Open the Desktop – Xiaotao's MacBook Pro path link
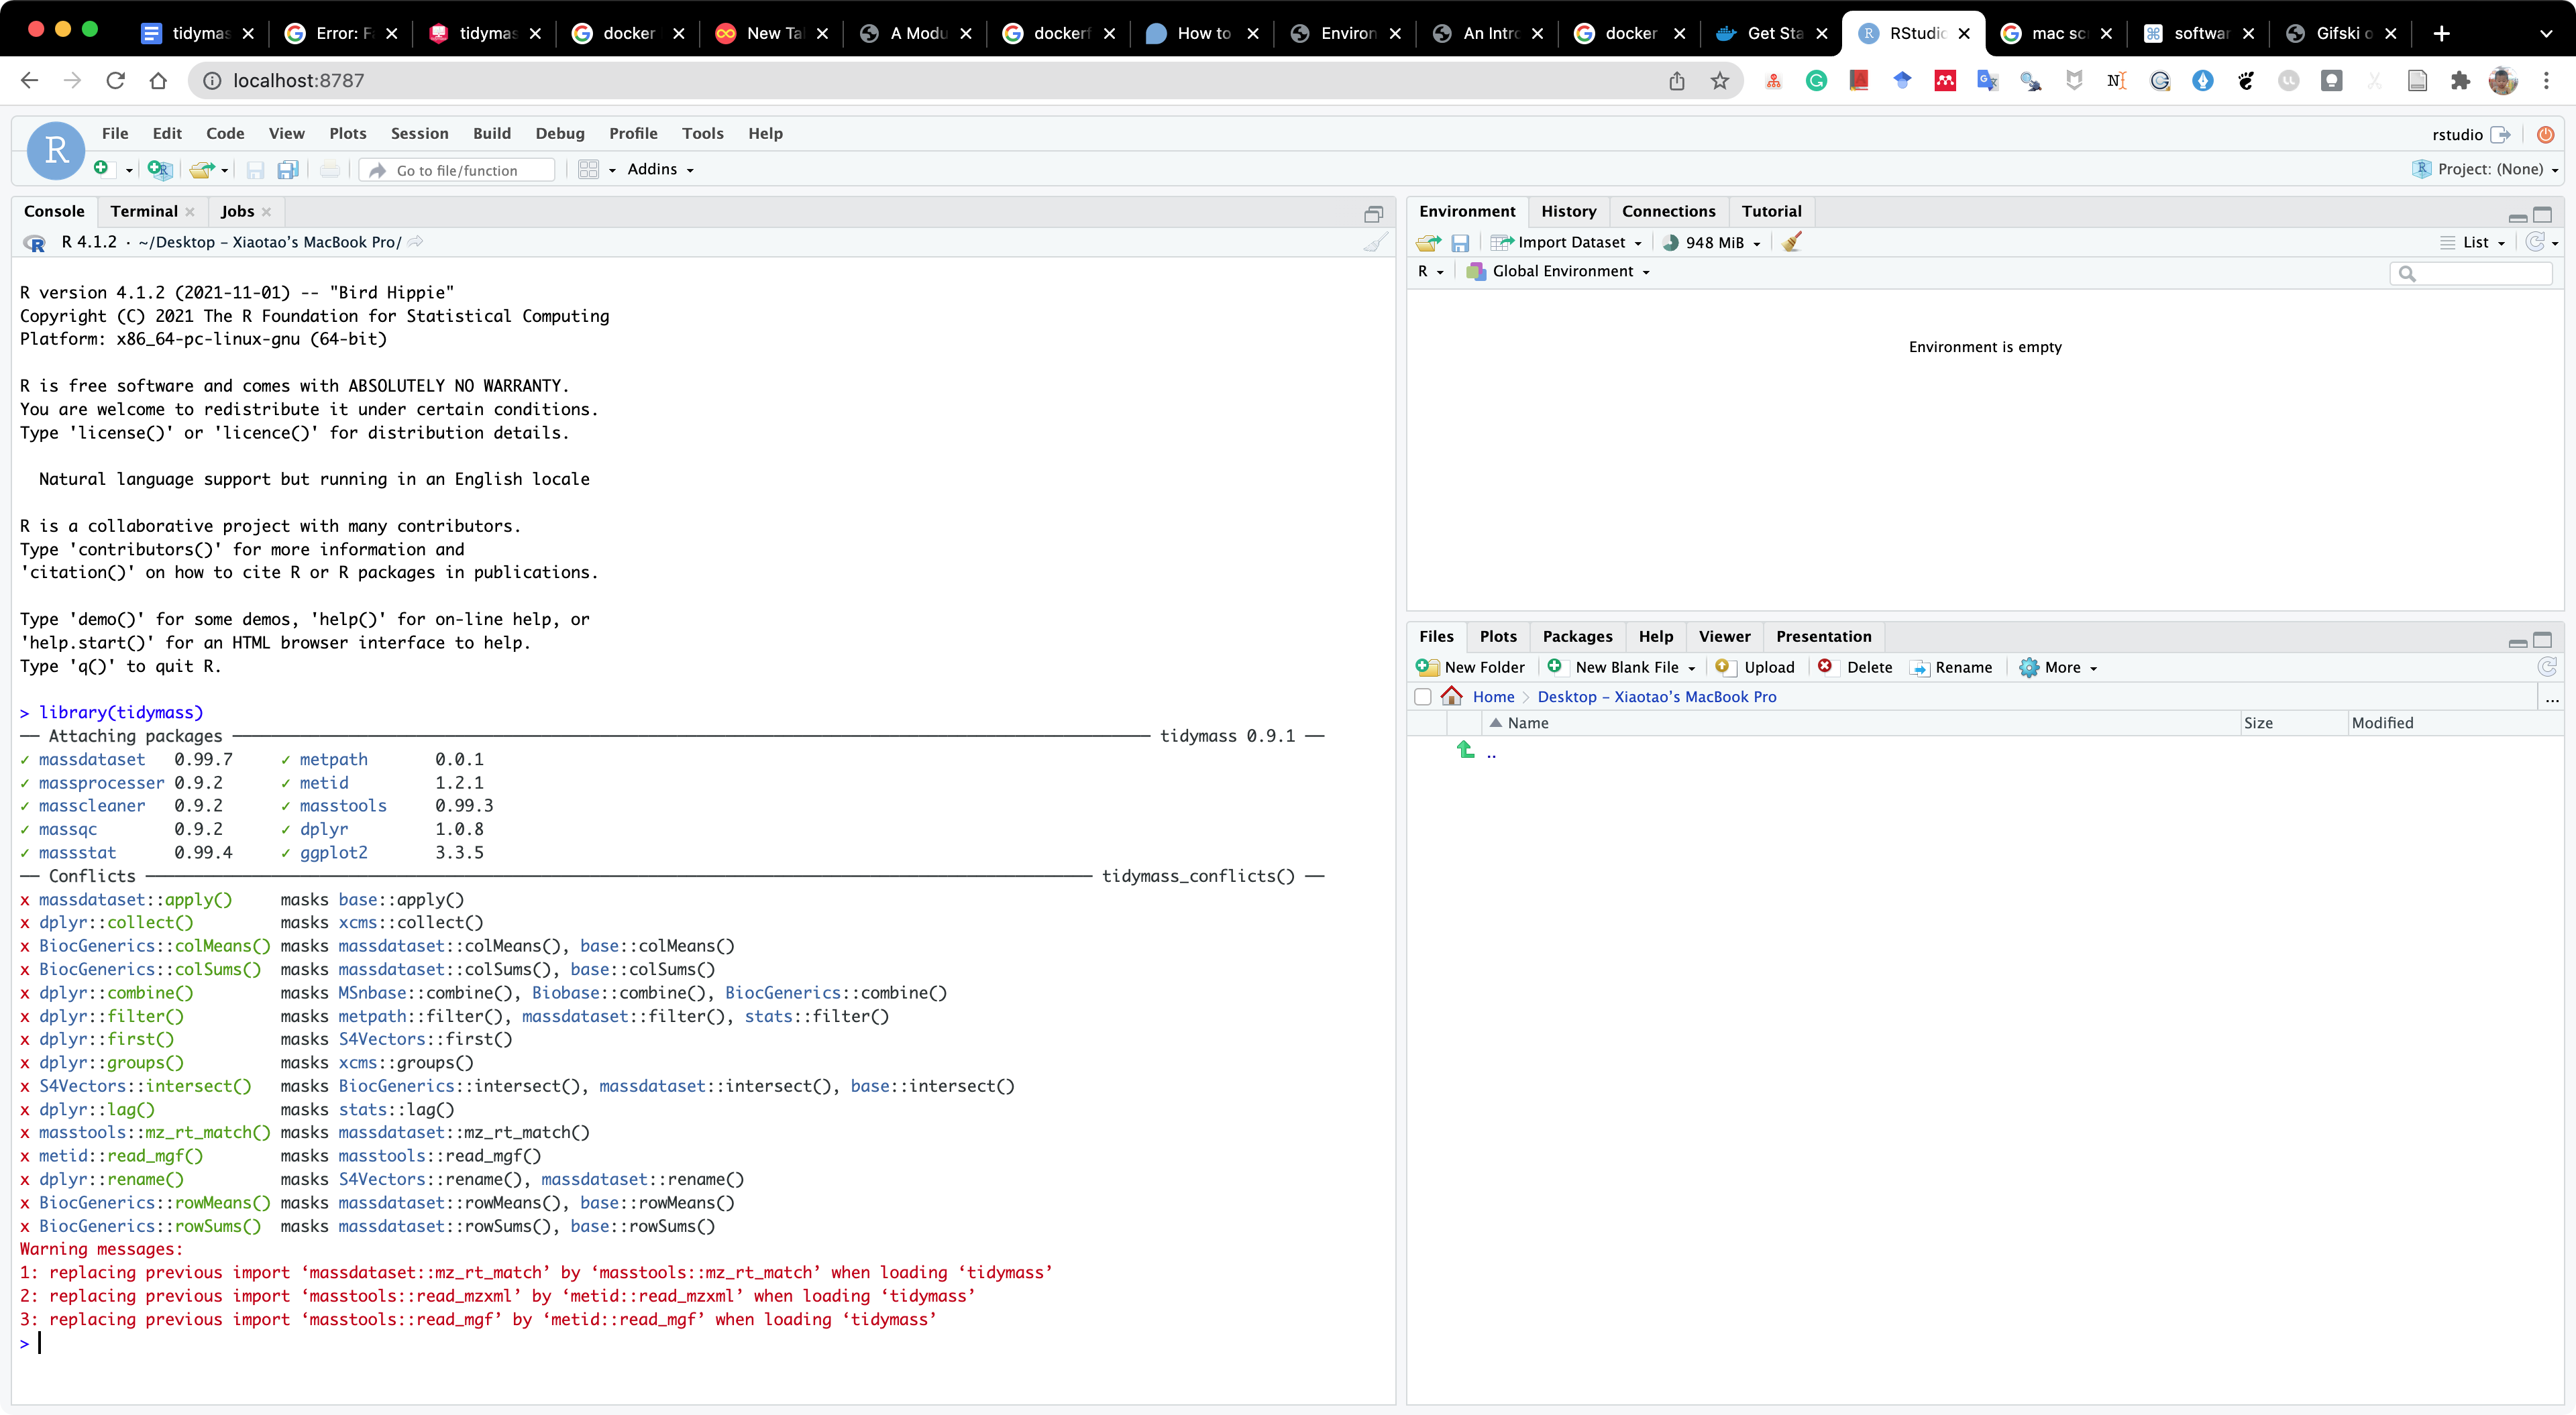The height and width of the screenshot is (1415, 2576). [x=1657, y=697]
